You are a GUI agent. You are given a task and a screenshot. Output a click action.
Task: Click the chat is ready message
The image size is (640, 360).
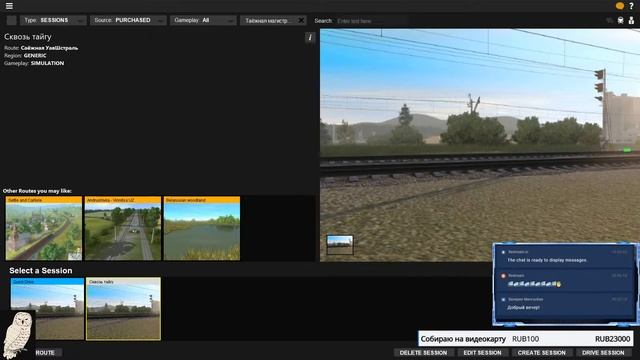tap(547, 260)
